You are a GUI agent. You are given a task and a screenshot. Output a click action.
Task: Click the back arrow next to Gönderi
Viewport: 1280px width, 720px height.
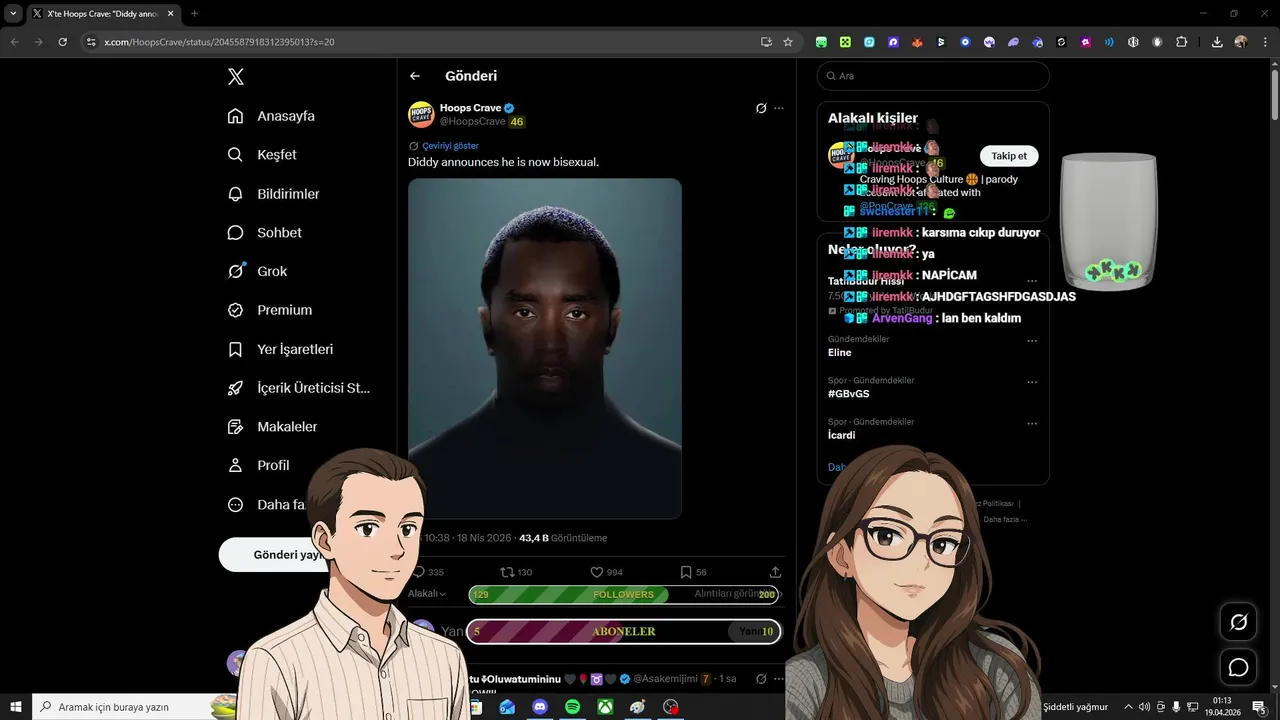[x=415, y=76]
